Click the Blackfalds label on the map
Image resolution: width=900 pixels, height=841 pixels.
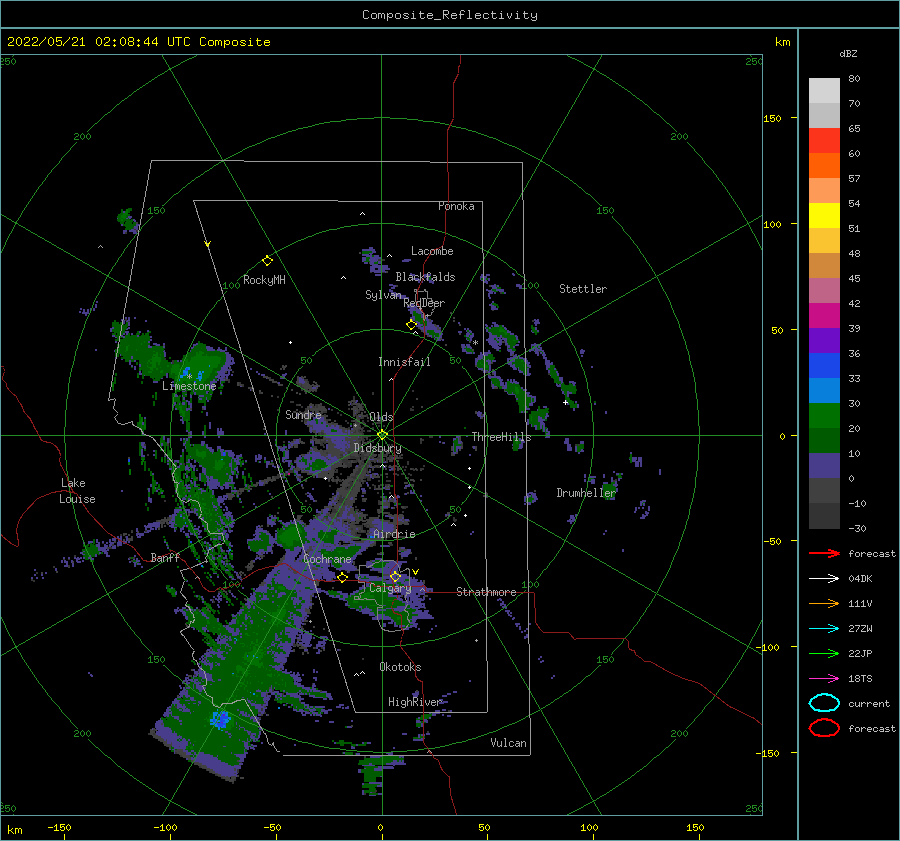pos(425,277)
